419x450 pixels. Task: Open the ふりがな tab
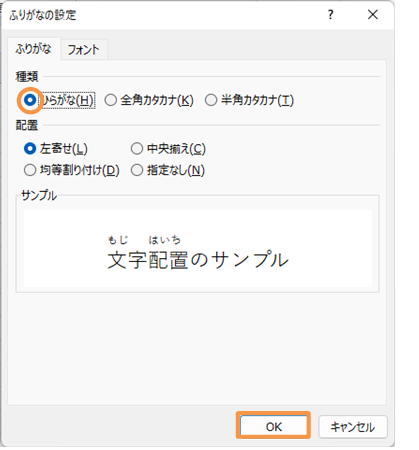34,49
